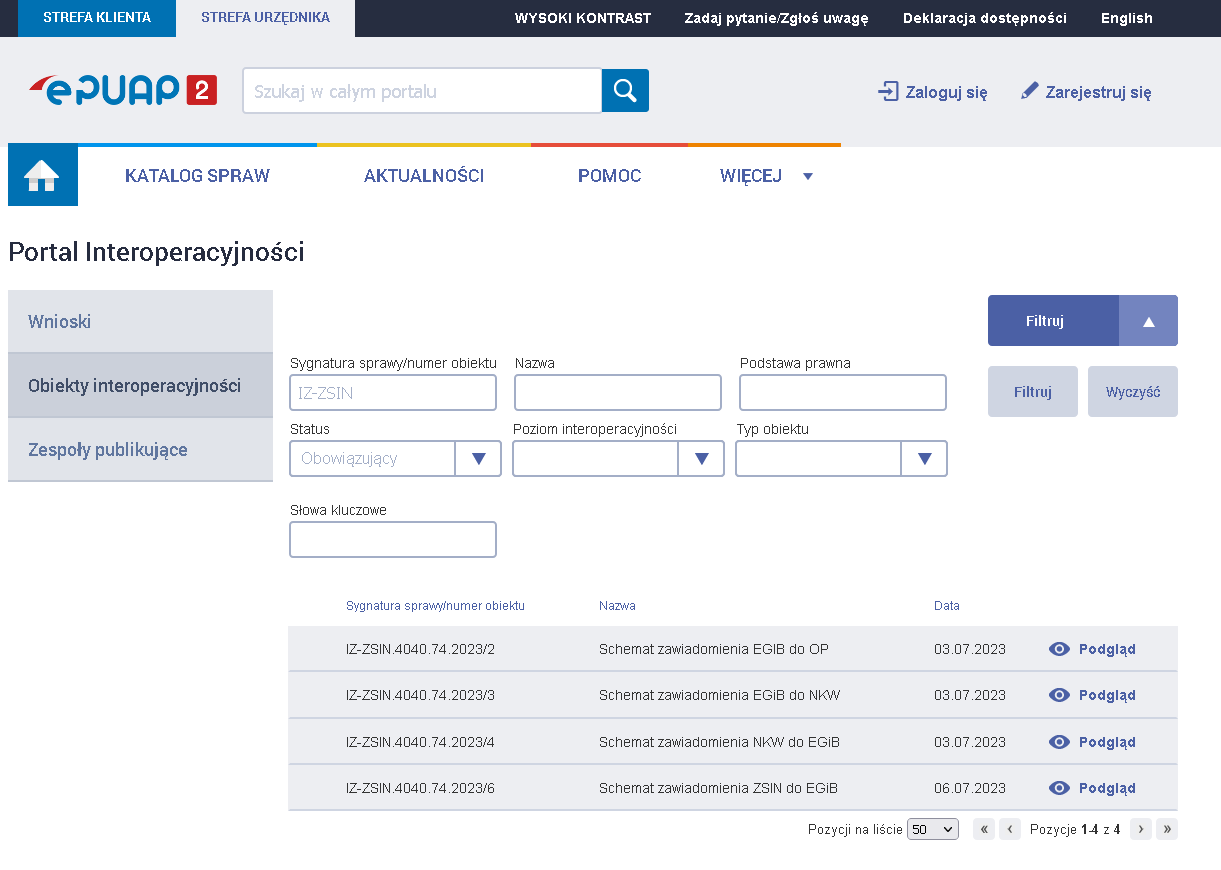Open the Status dropdown
The height and width of the screenshot is (870, 1221).
tap(479, 458)
